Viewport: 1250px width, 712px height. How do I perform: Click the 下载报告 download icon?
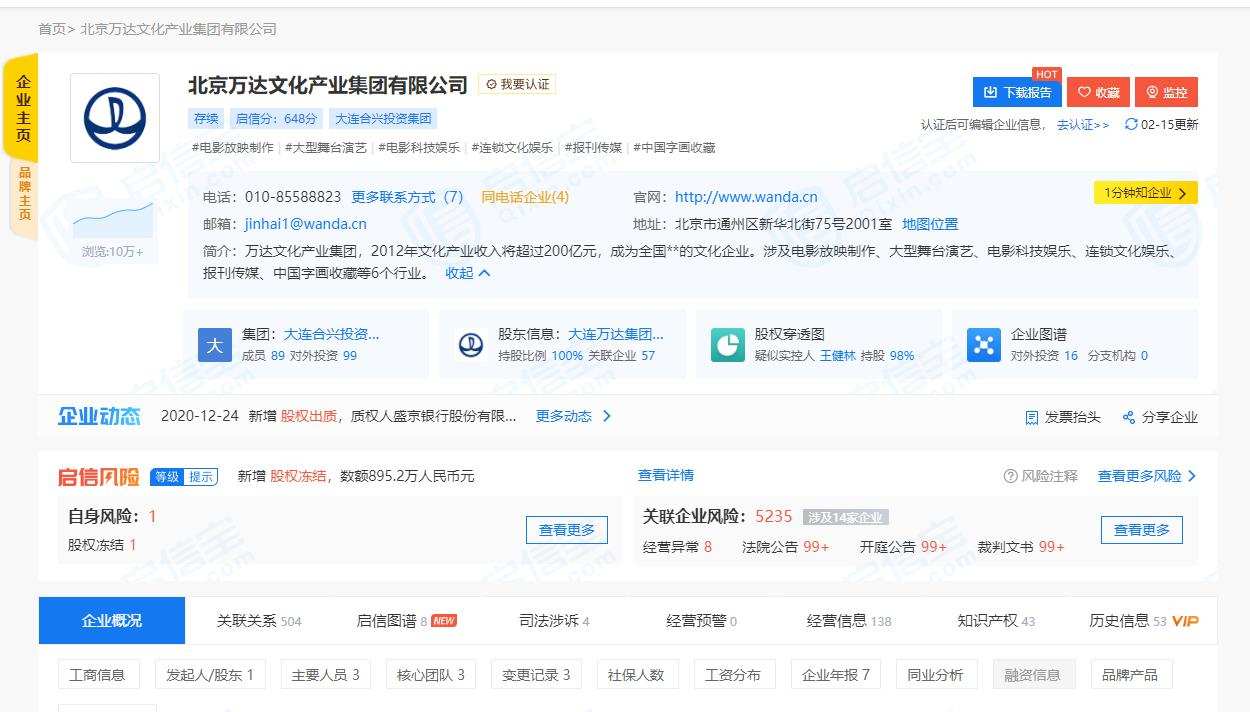pos(988,92)
